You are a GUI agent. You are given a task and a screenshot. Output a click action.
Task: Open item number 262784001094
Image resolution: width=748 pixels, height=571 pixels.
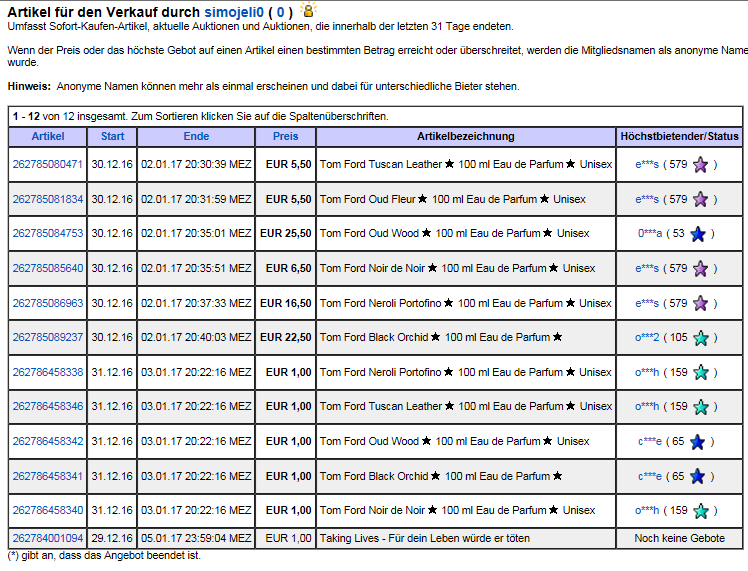click(48, 539)
